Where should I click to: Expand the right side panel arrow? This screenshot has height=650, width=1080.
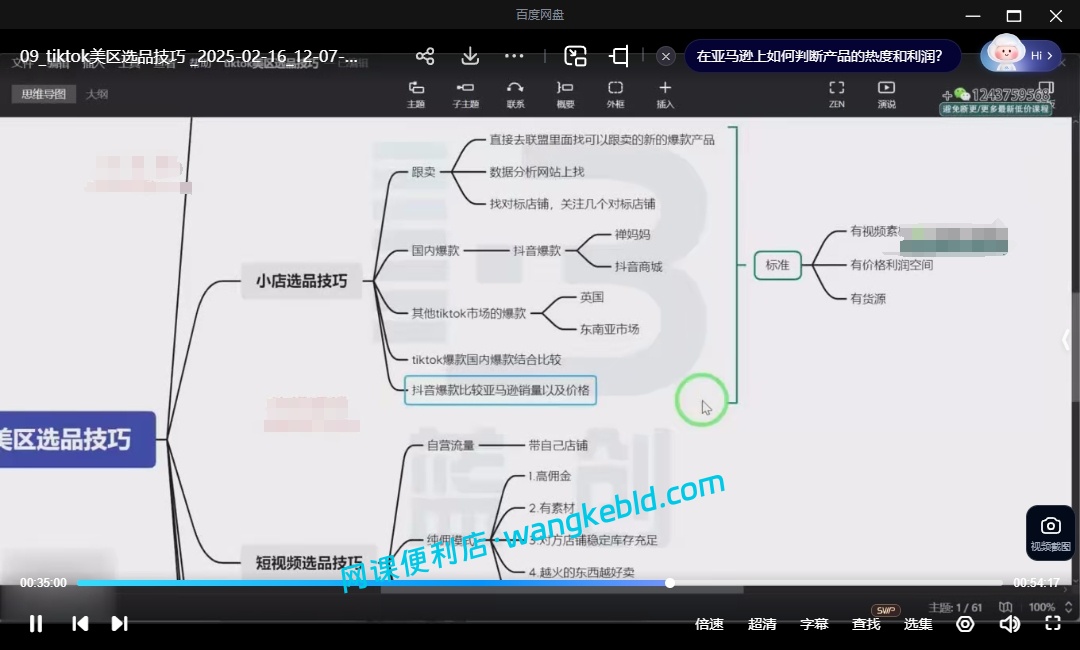[x=1066, y=339]
